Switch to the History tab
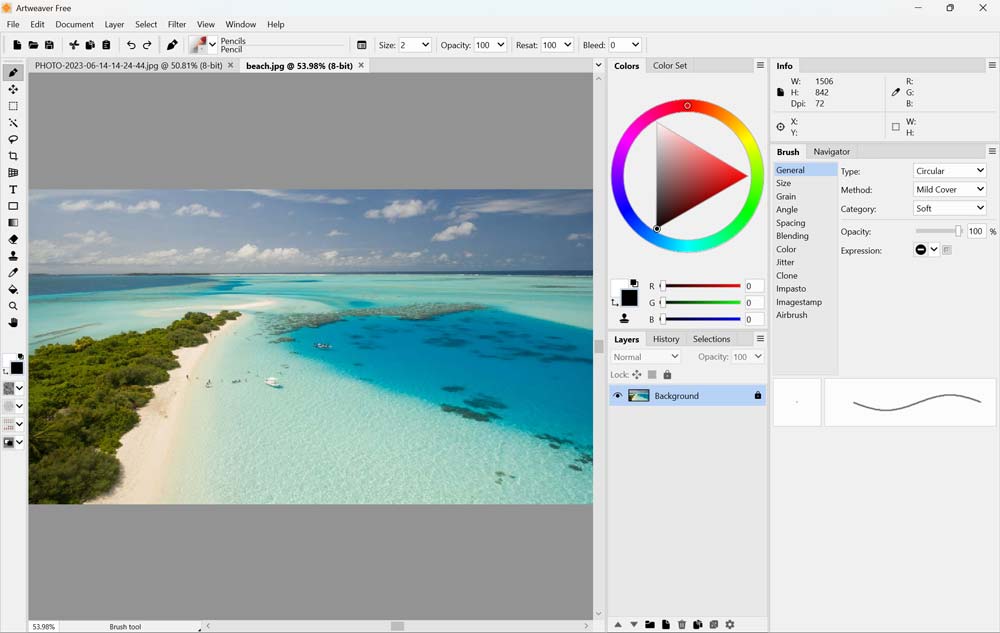 tap(666, 339)
